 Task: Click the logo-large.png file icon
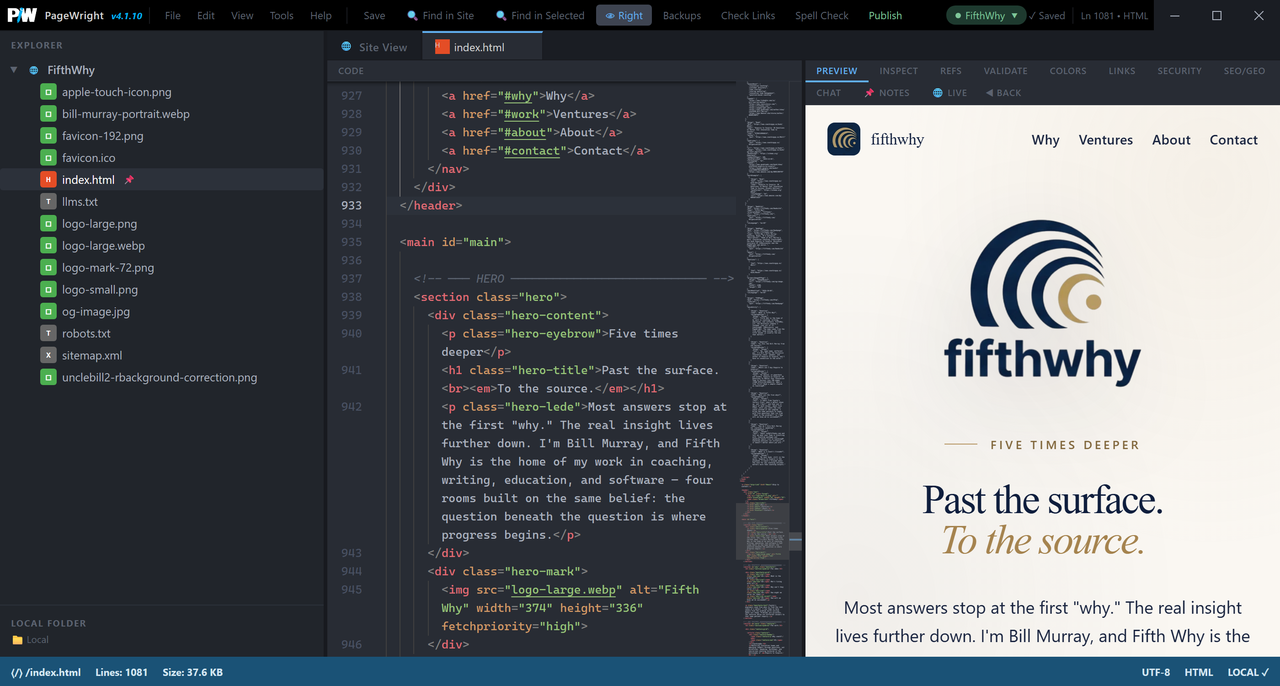(48, 224)
